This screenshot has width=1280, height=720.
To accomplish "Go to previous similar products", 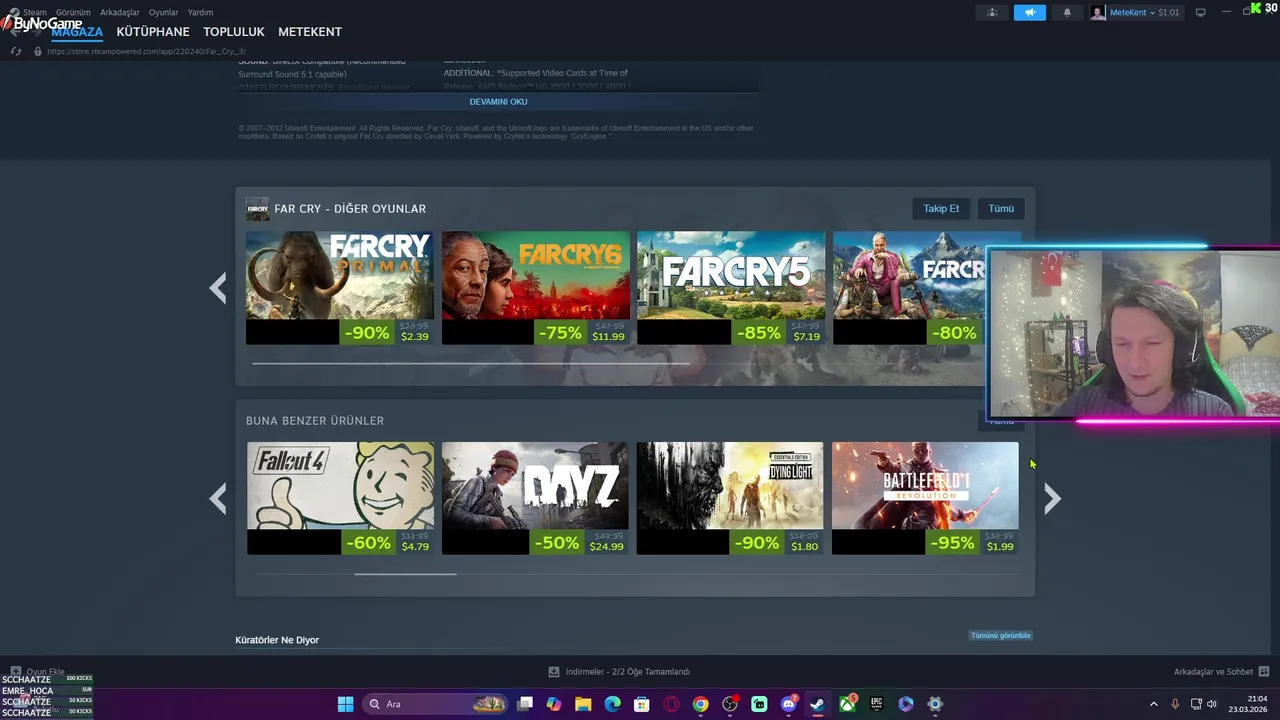I will click(x=218, y=498).
